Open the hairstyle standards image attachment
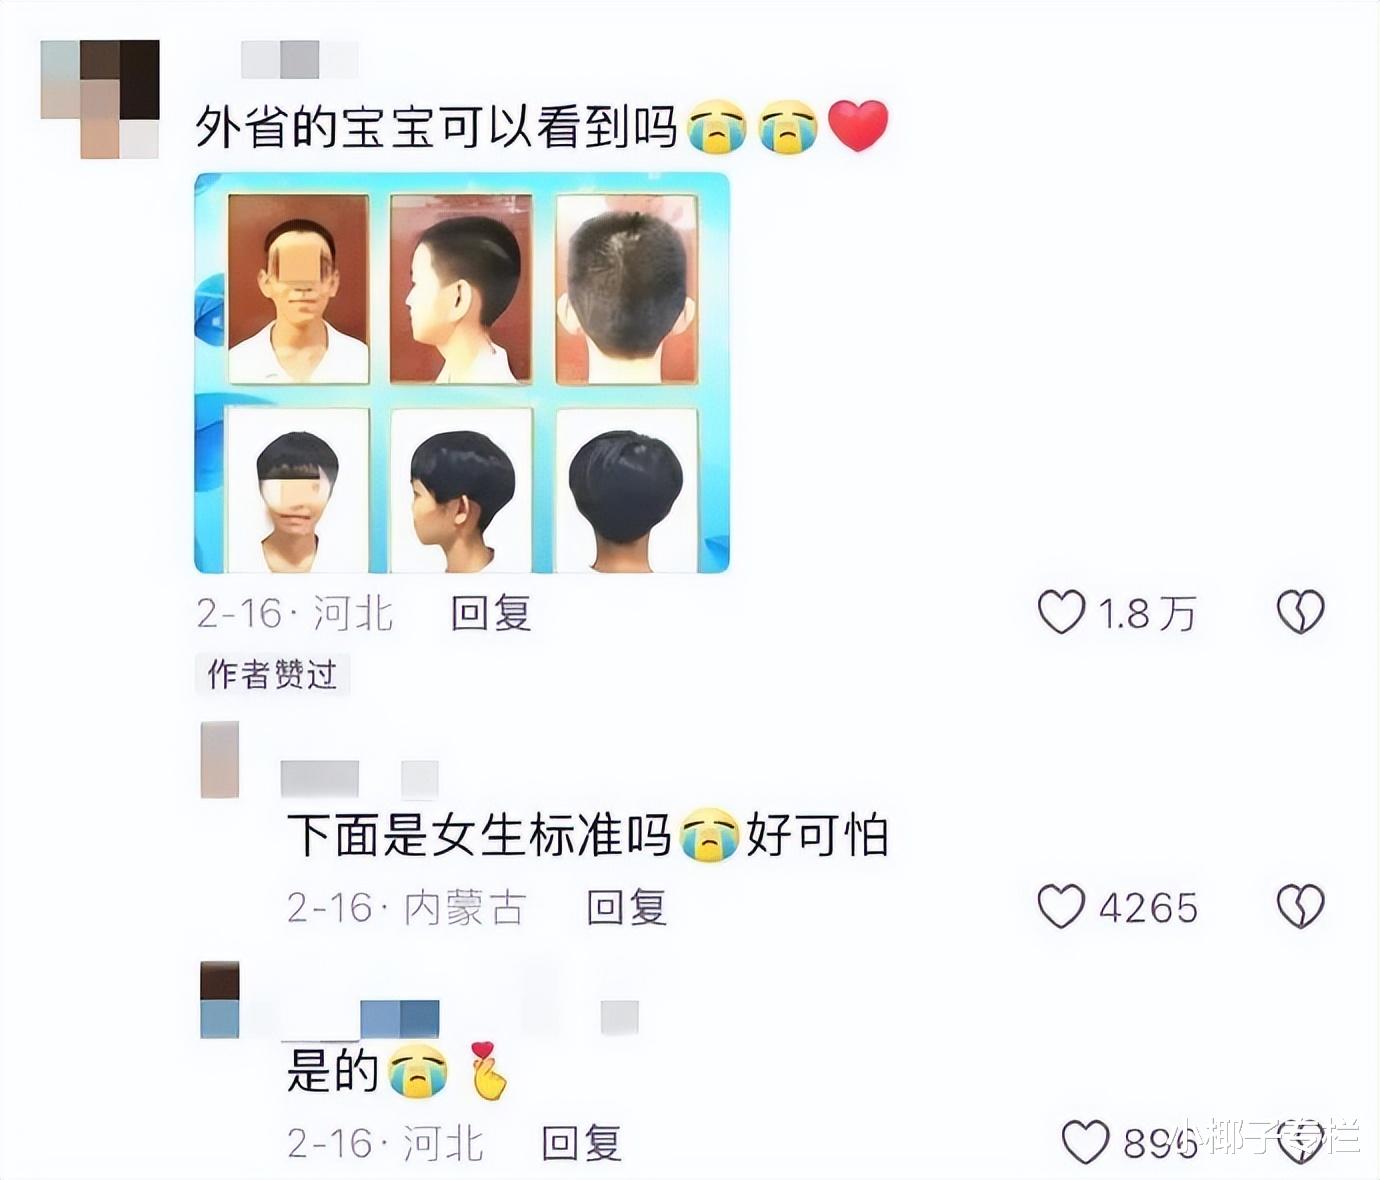1380x1180 pixels. [x=462, y=373]
